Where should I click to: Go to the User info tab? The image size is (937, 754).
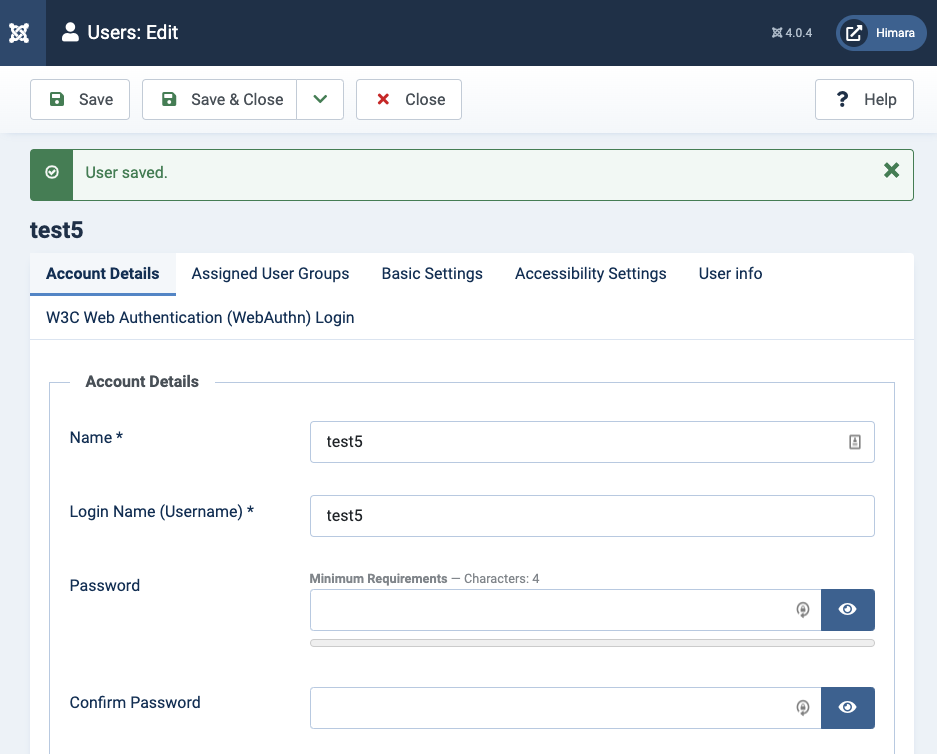click(730, 274)
